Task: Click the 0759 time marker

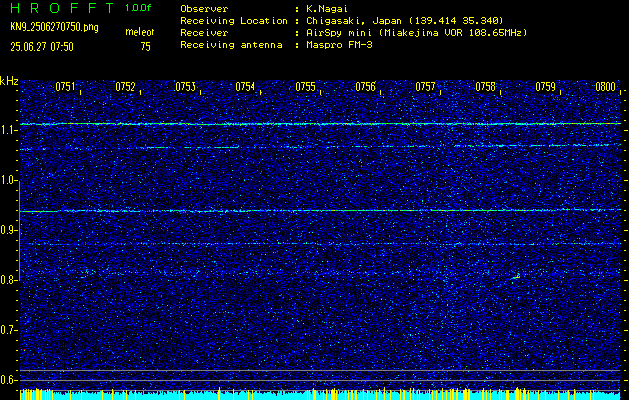Action: 546,87
